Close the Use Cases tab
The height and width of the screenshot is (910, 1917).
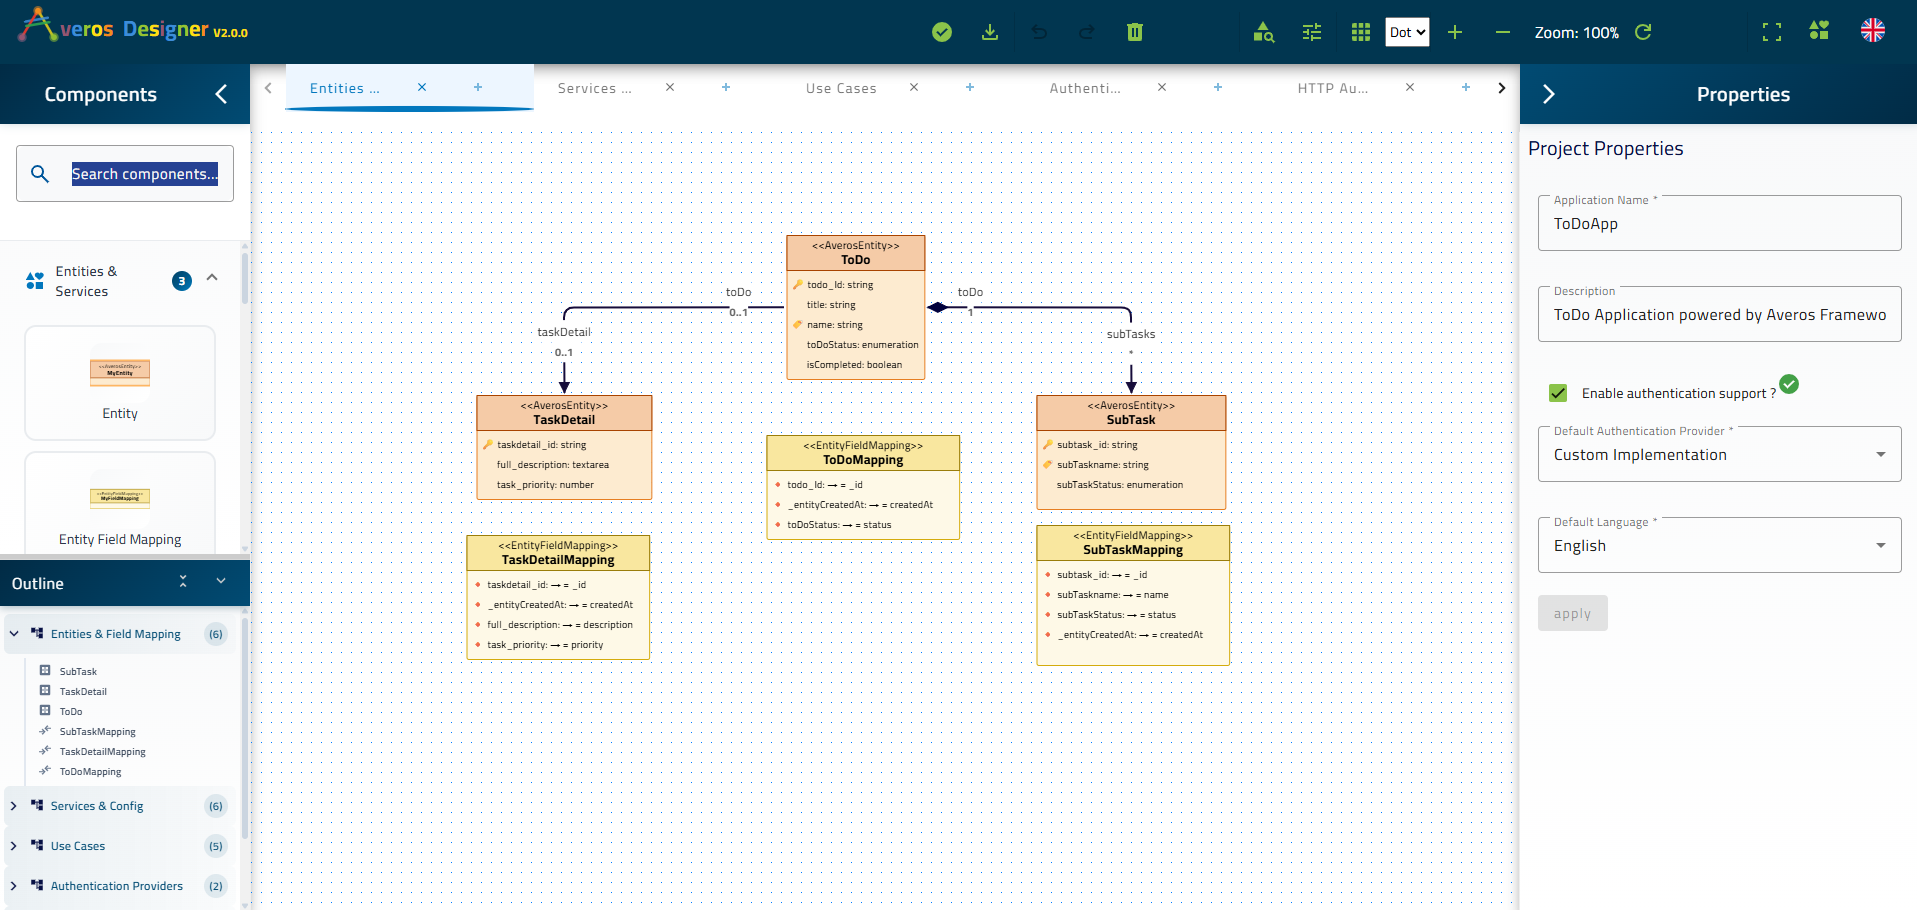[x=914, y=87]
